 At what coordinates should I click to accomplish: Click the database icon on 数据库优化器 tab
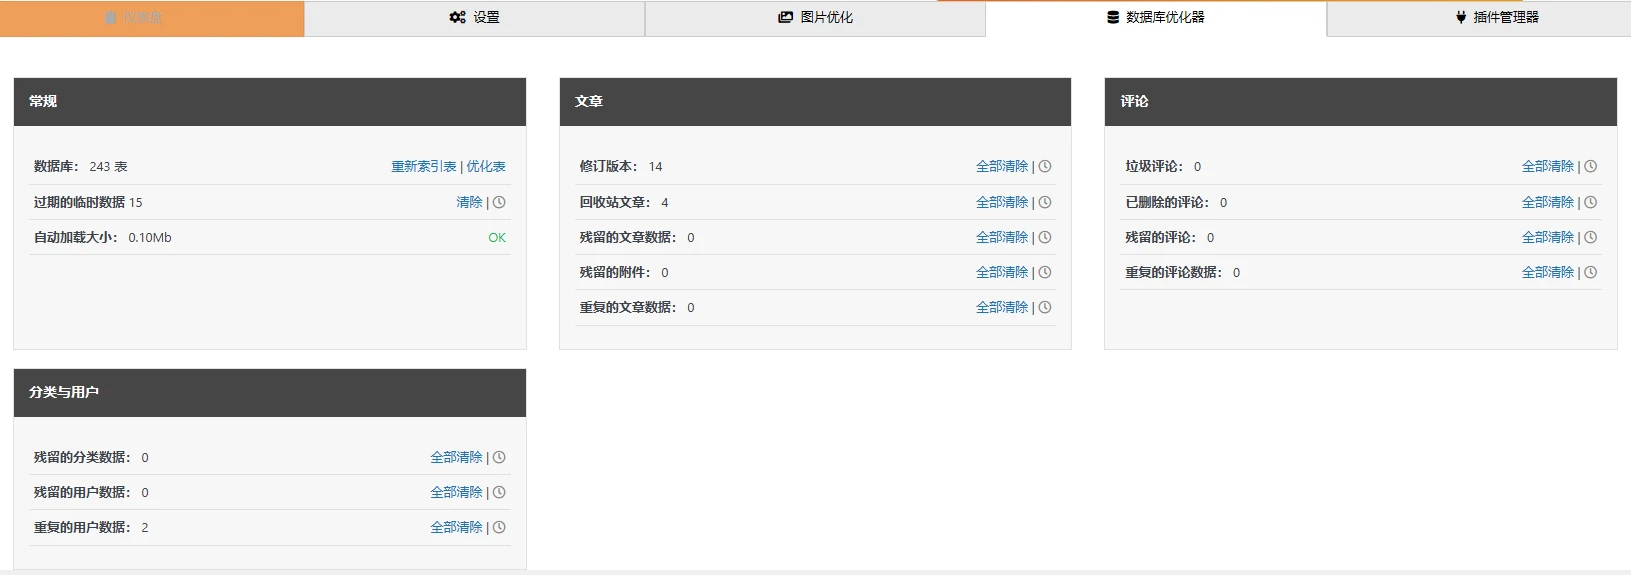(1113, 17)
